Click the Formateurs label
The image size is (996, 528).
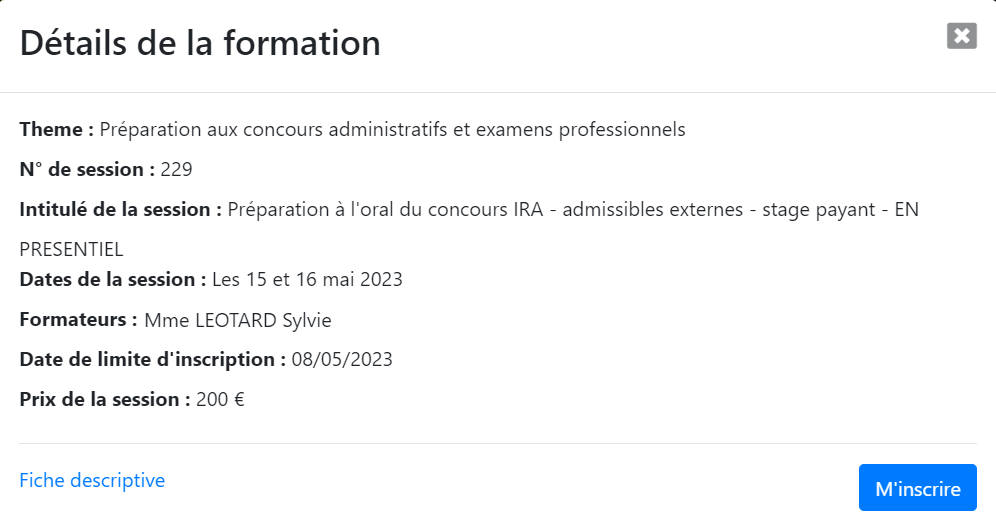tap(78, 319)
